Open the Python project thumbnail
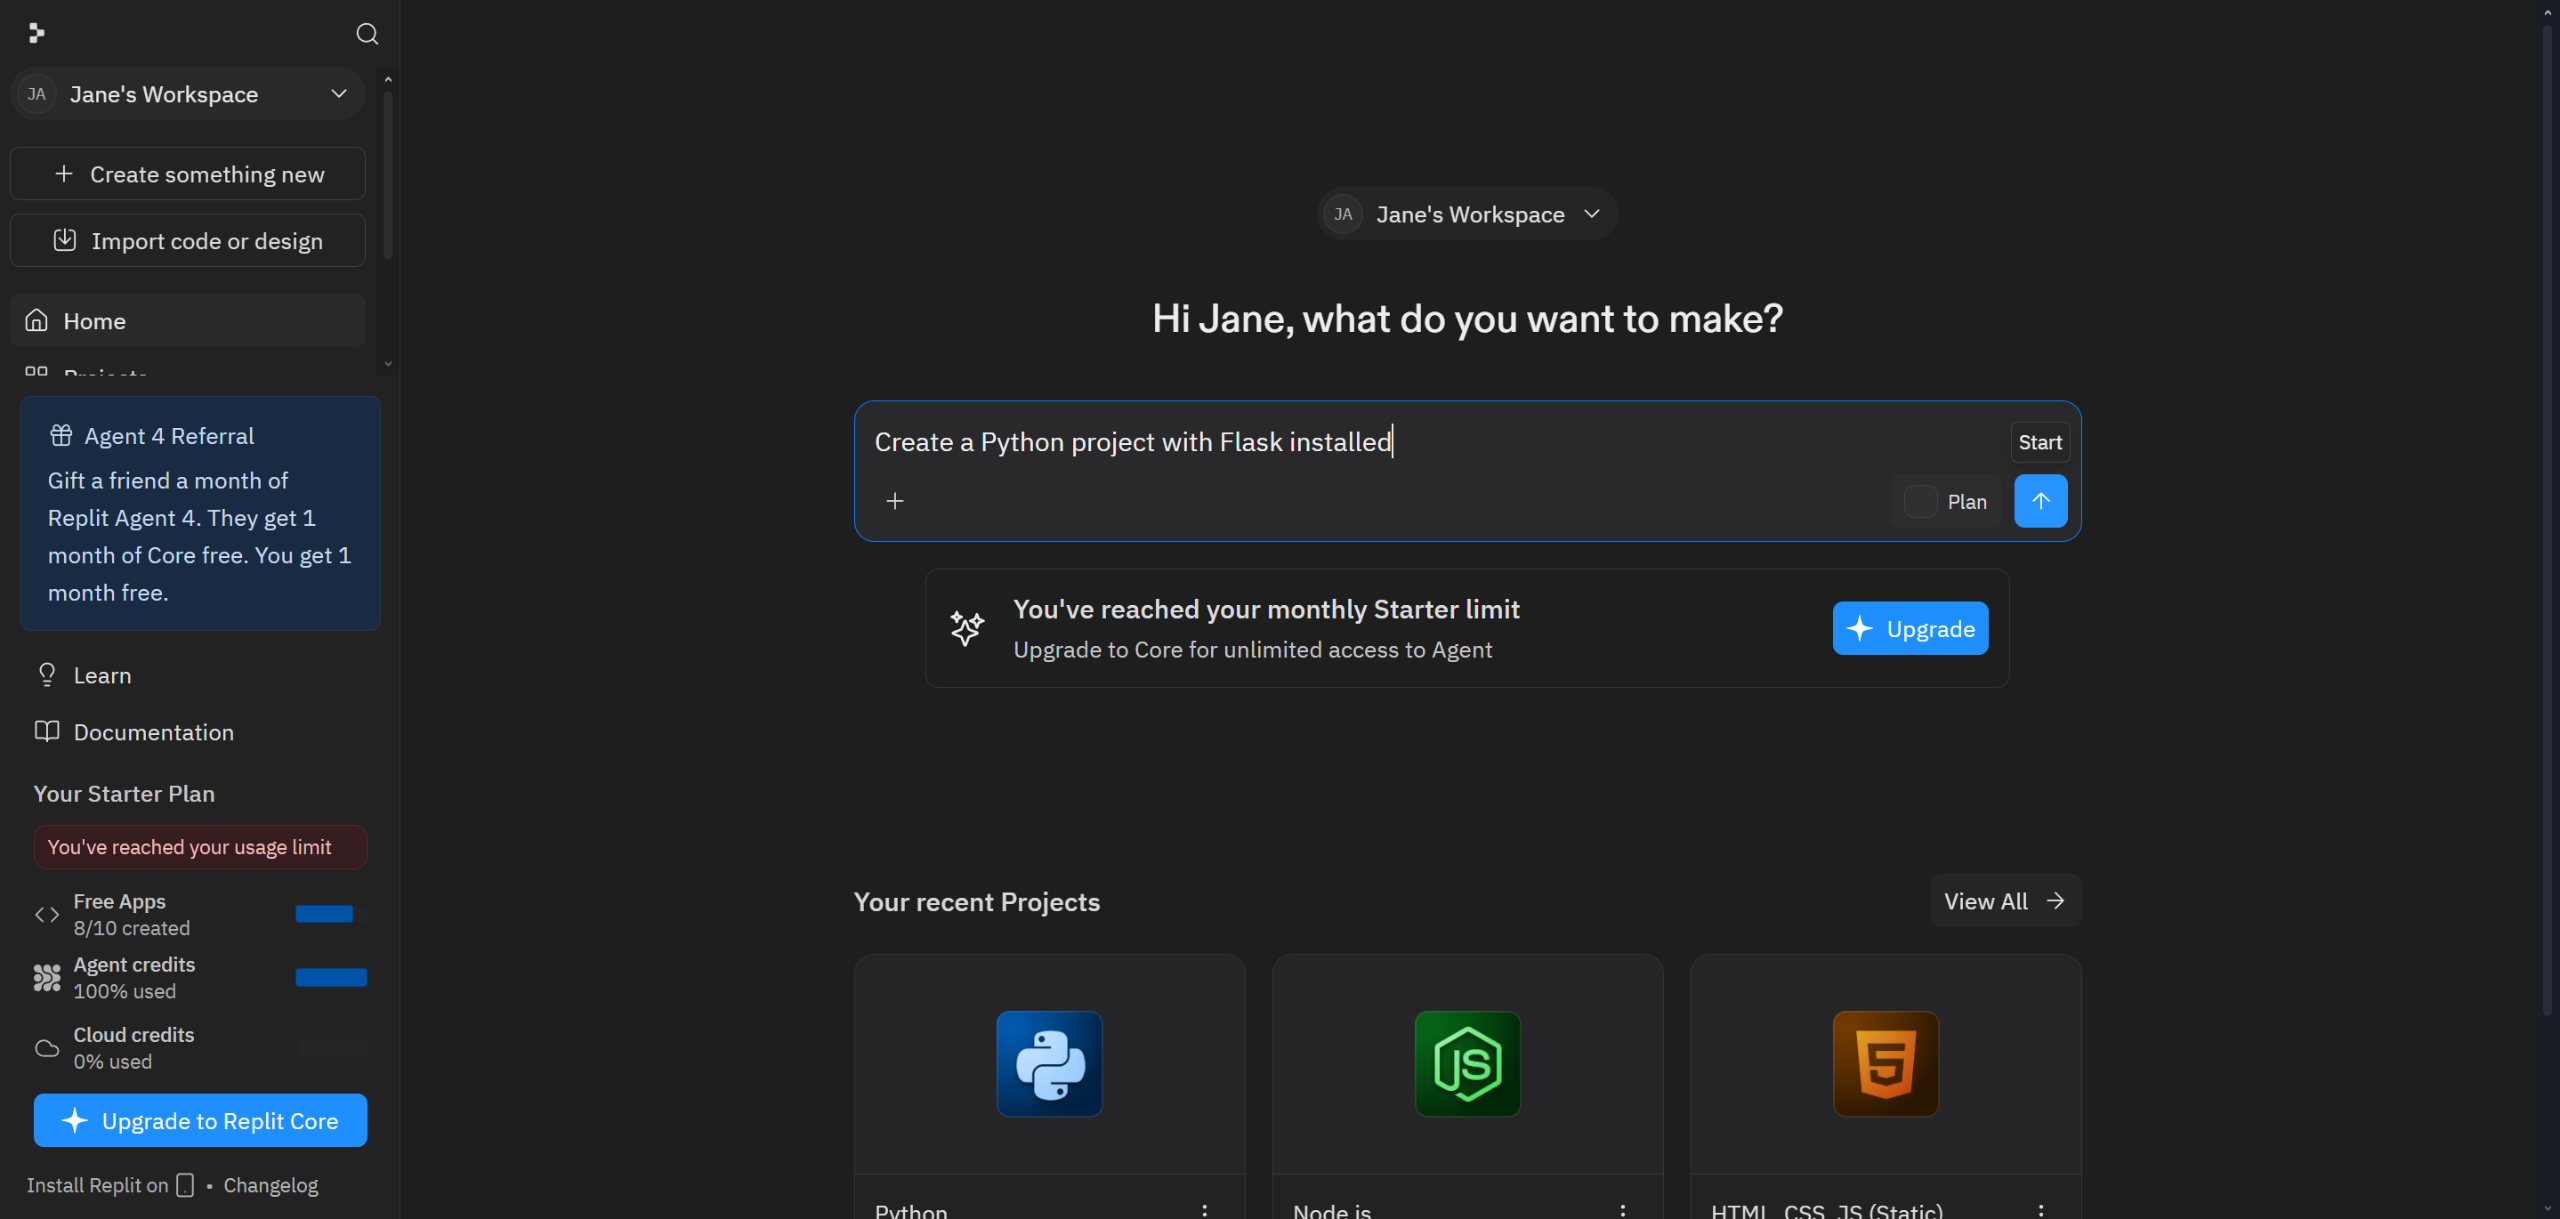Viewport: 2560px width, 1219px height. [1049, 1063]
